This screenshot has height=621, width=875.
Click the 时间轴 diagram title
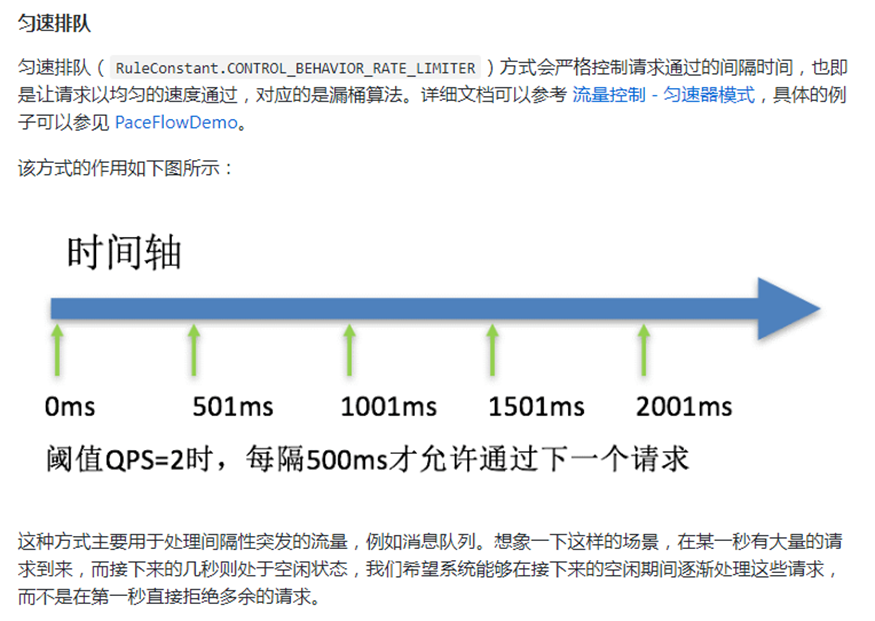pos(124,252)
